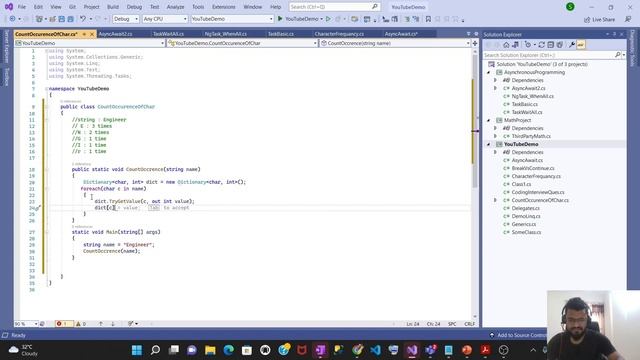Image resolution: width=640 pixels, height=360 pixels.
Task: Click the Search (Ctrl+Q) box
Action: 334,7
